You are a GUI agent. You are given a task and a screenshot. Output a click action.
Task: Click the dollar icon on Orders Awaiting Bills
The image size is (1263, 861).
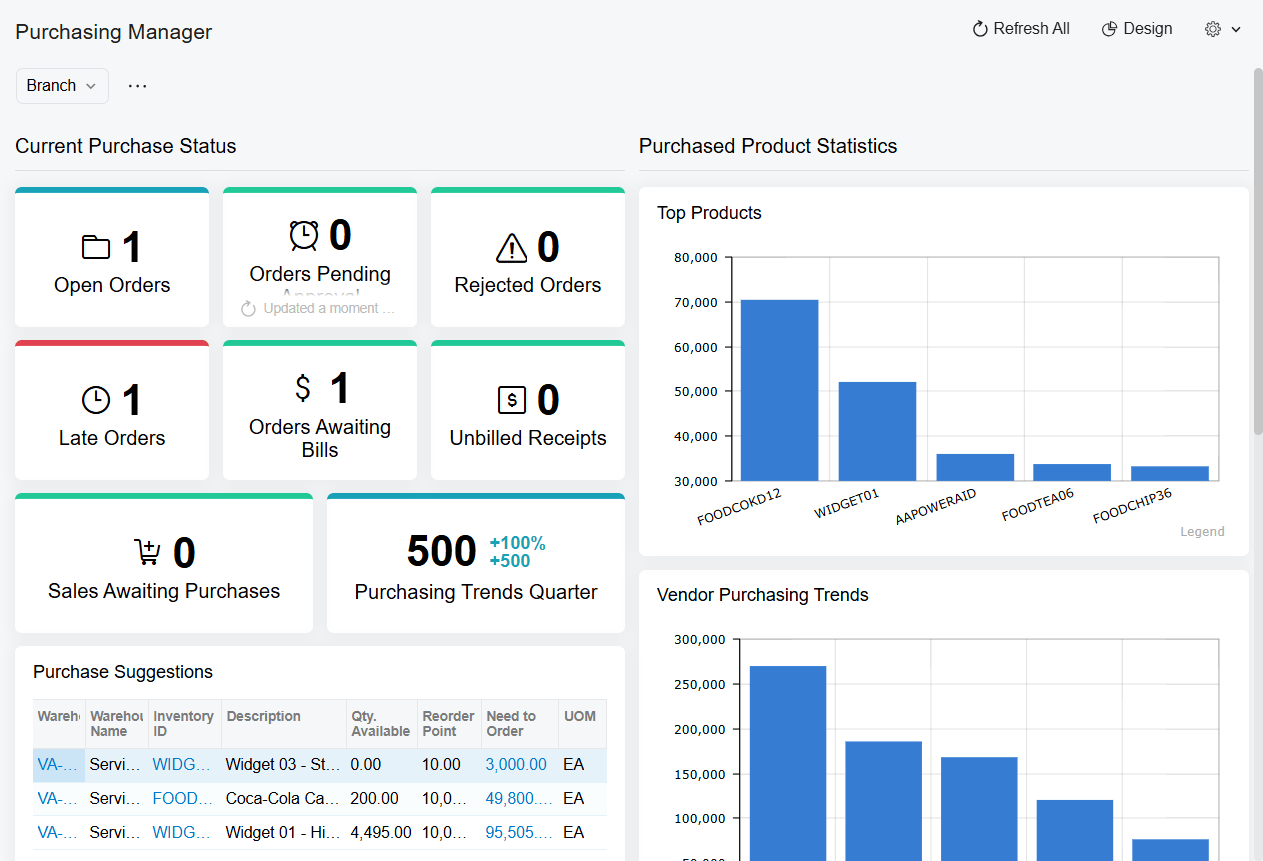304,388
